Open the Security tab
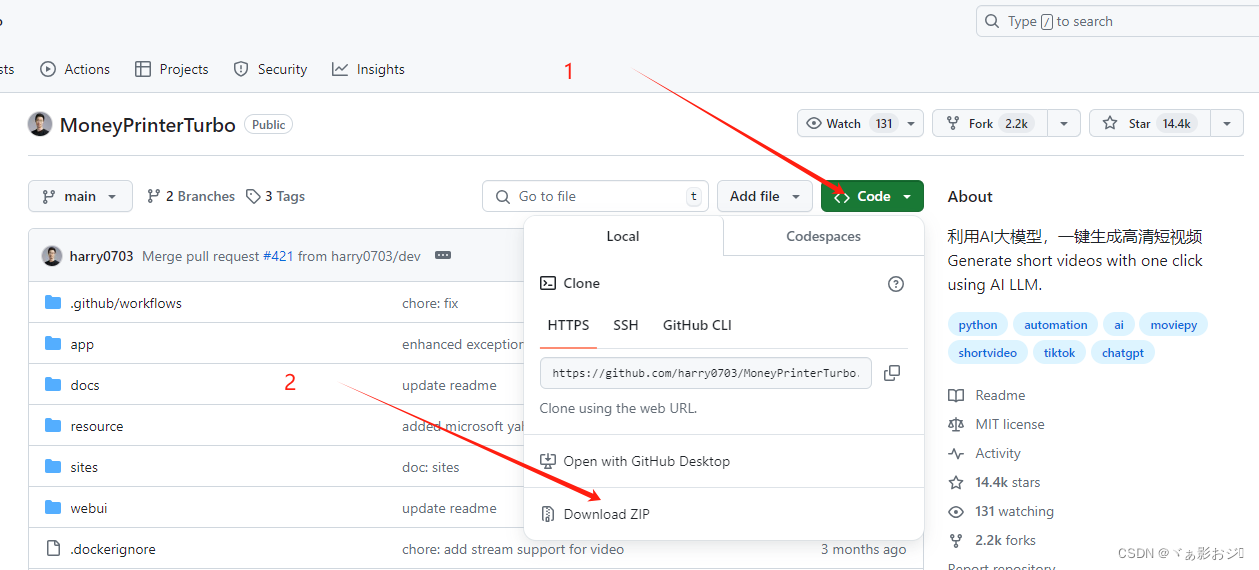Screen dimensions: 1259x570 tap(270, 69)
